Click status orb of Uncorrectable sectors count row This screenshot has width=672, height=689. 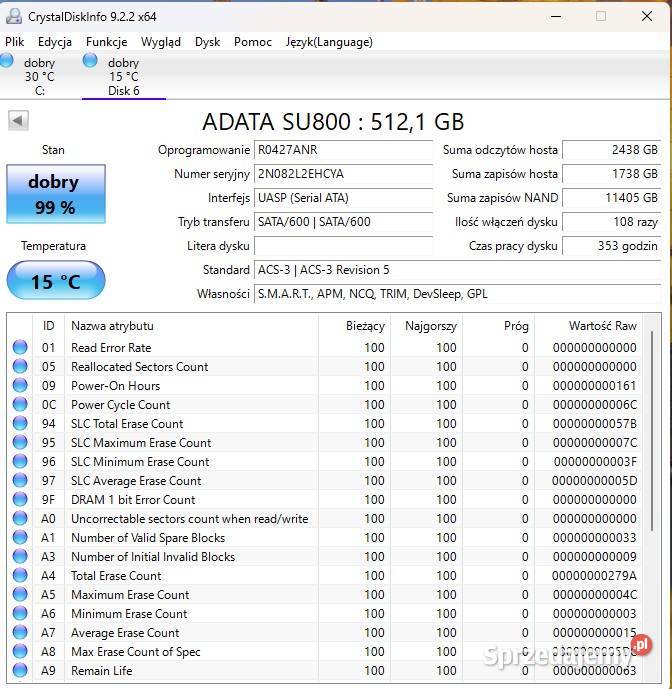(x=20, y=519)
